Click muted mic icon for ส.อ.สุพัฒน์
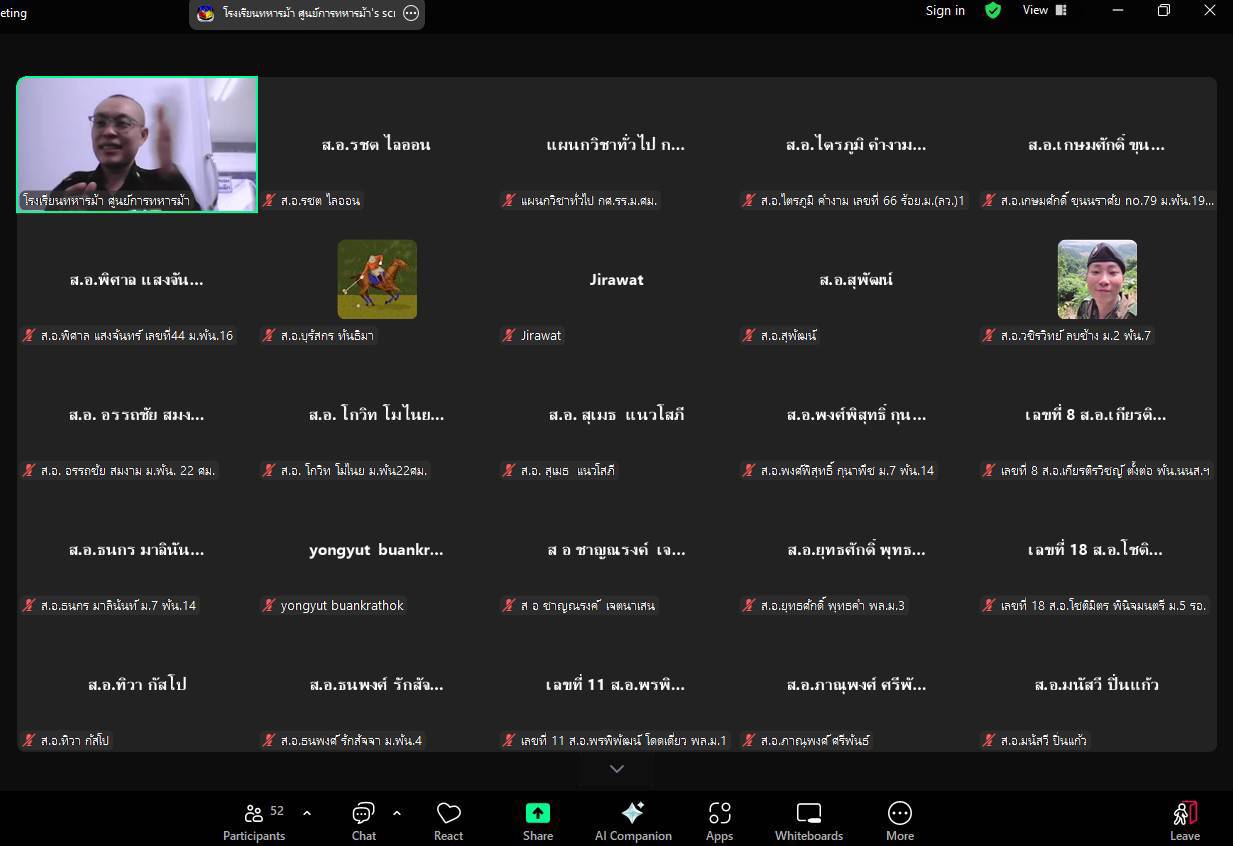1233x846 pixels. [x=749, y=335]
